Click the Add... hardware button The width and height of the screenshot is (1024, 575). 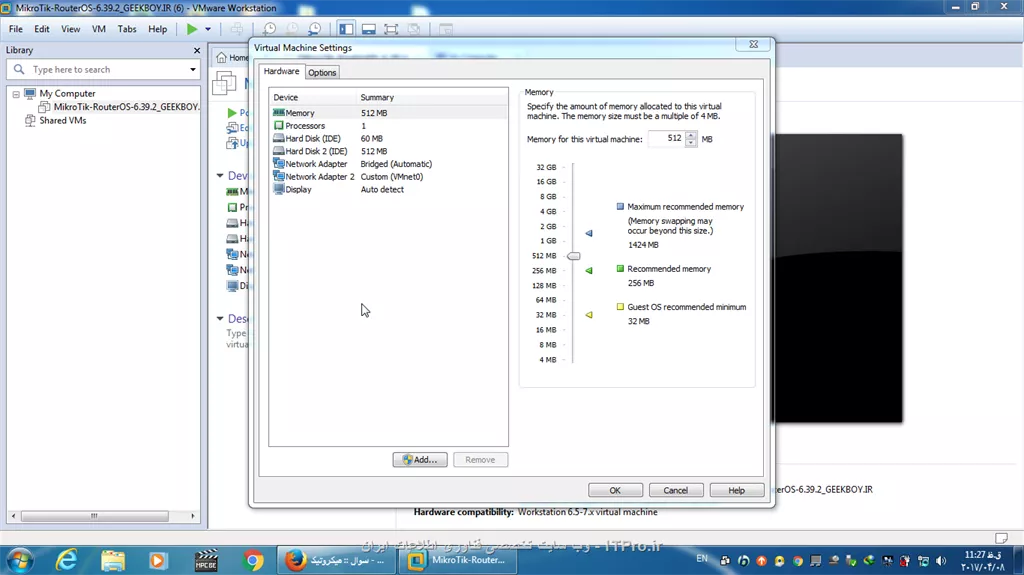tap(419, 460)
